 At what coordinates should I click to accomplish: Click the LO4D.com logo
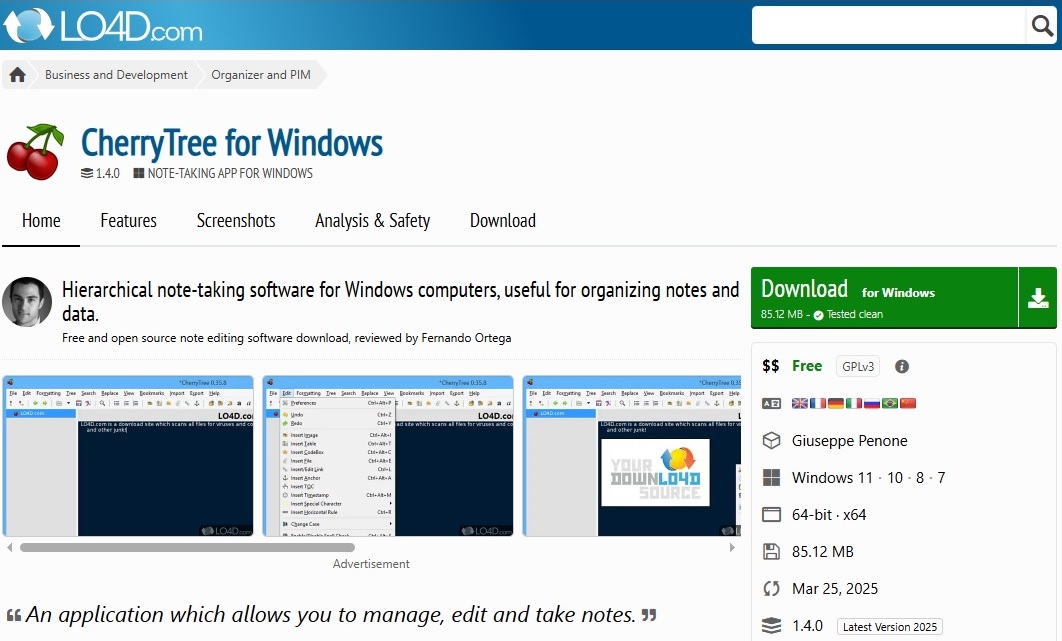coord(103,25)
